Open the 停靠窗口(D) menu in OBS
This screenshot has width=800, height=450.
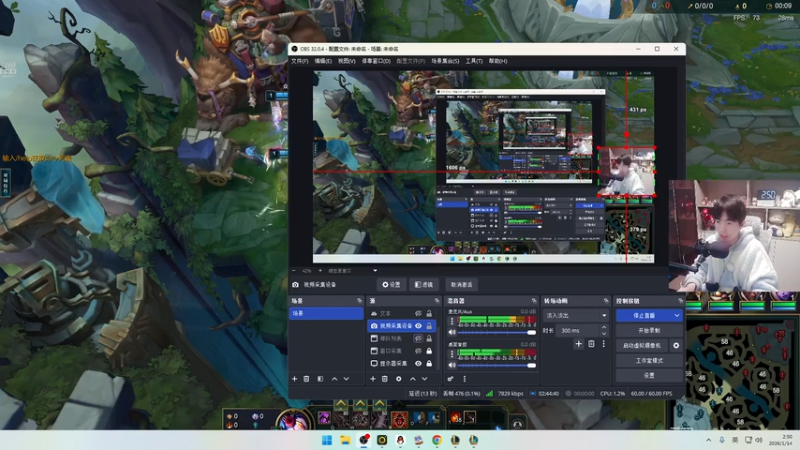pos(376,61)
